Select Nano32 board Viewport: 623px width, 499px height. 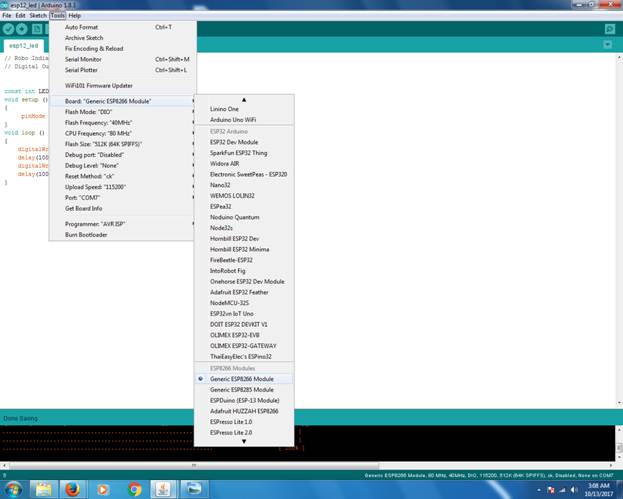(x=244, y=185)
